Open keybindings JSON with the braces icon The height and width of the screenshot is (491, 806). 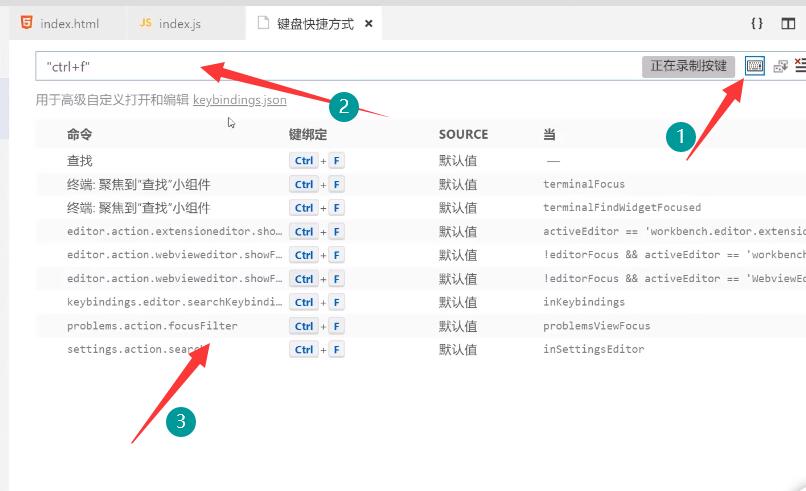coord(757,24)
